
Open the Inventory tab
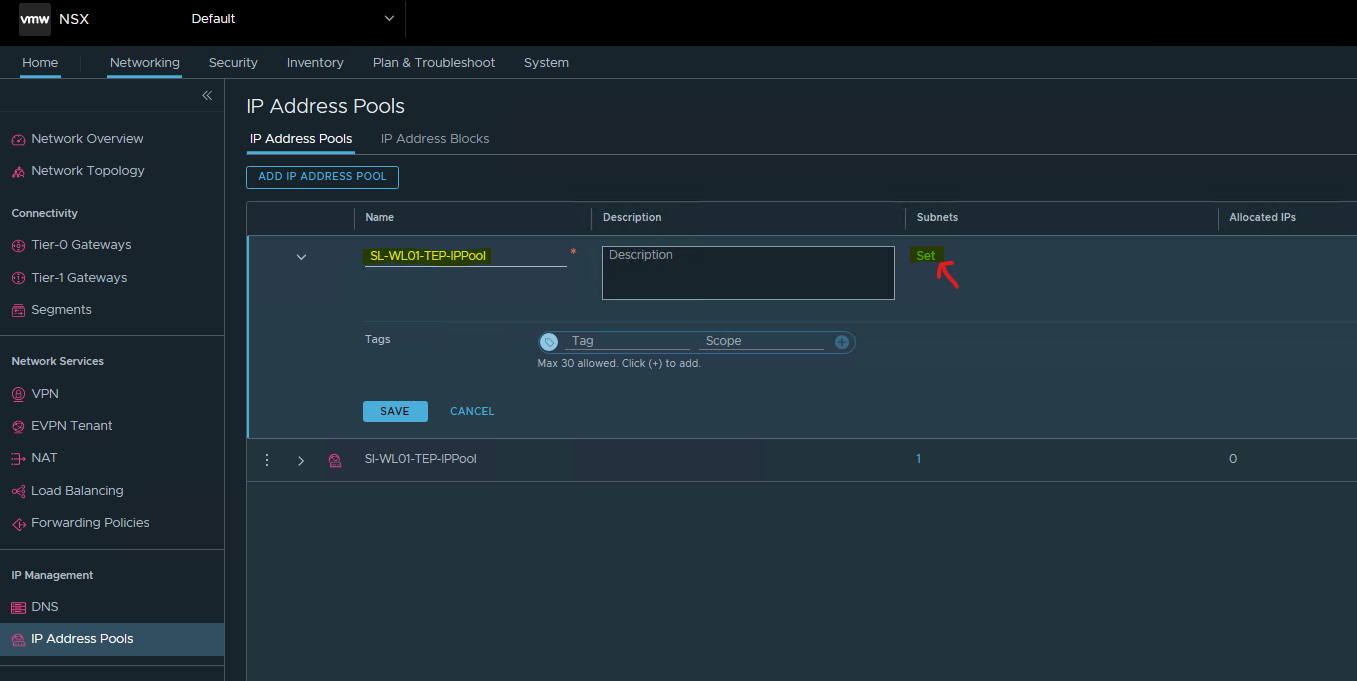coord(315,62)
